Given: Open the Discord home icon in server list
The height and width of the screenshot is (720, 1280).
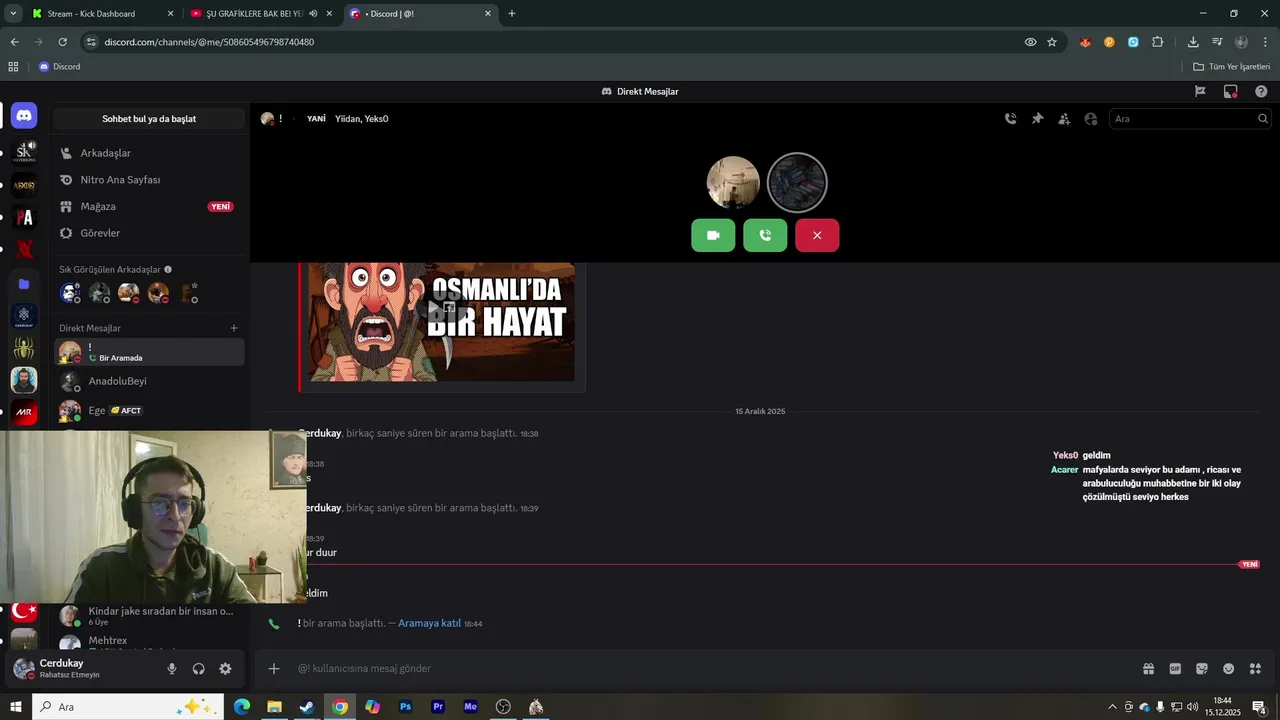Looking at the screenshot, I should (x=24, y=116).
